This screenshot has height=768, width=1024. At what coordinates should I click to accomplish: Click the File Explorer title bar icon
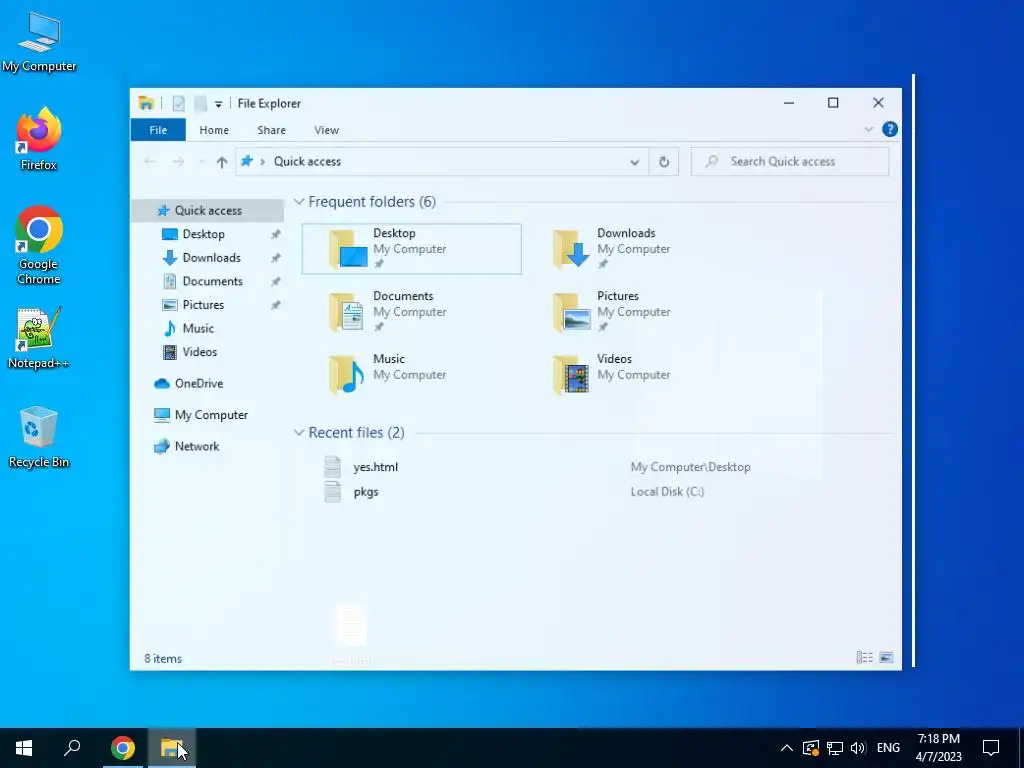[x=146, y=103]
